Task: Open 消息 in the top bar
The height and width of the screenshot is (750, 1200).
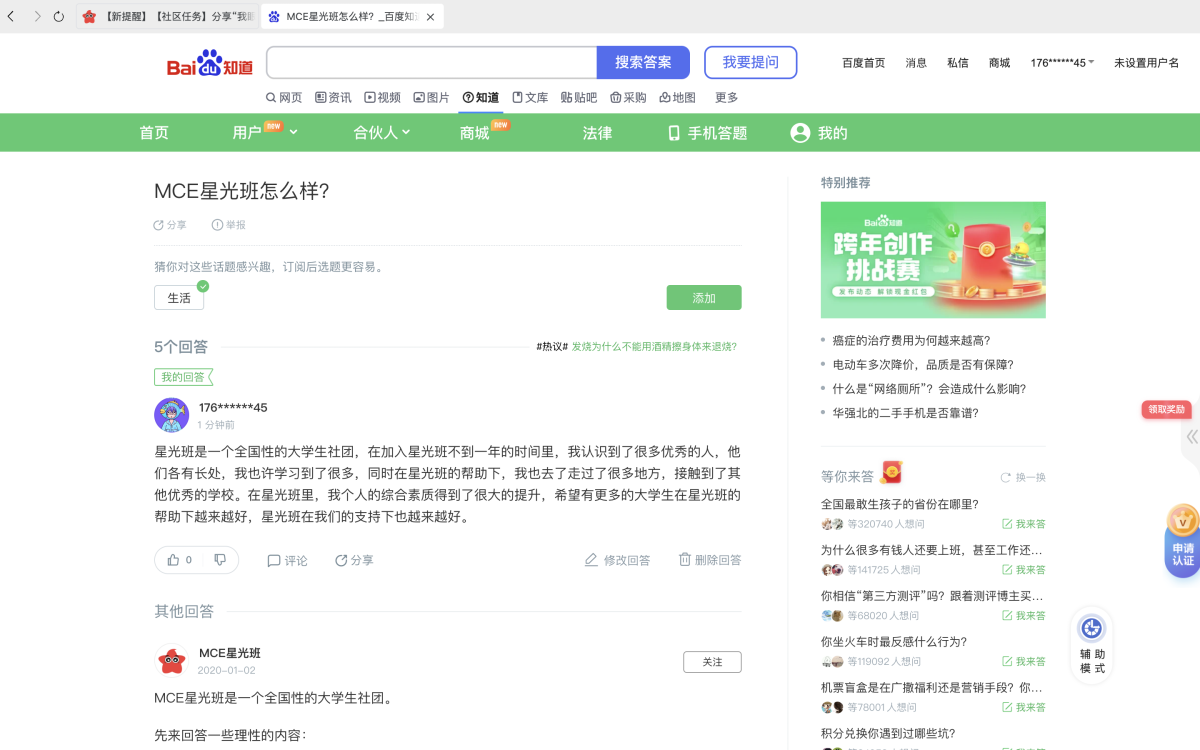Action: pos(916,63)
